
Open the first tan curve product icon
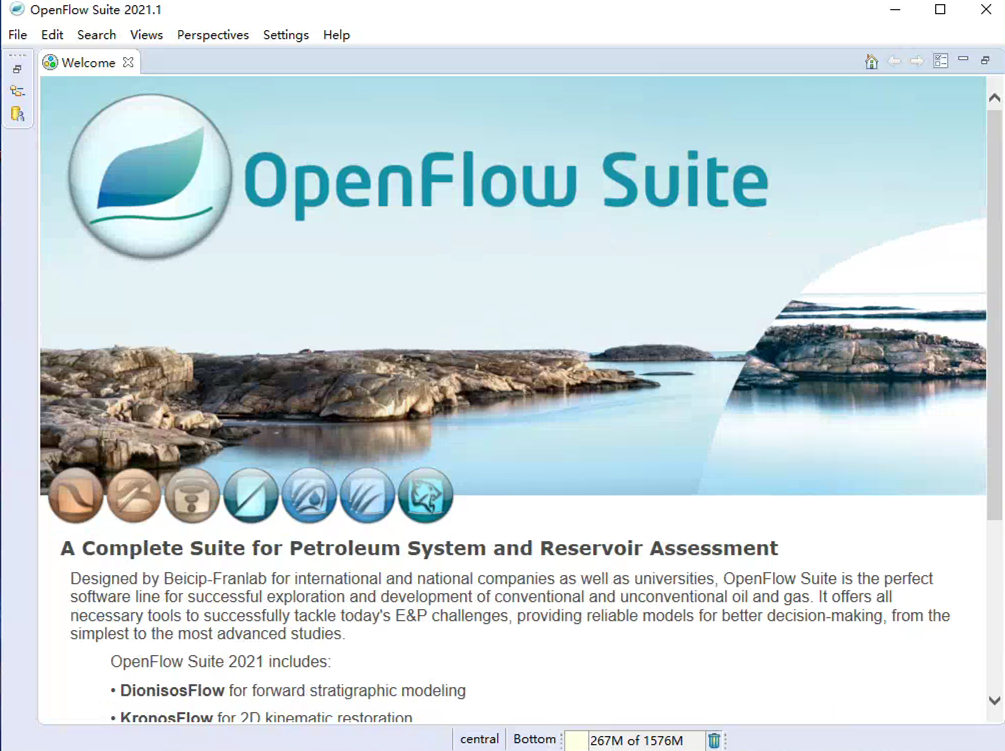point(76,495)
